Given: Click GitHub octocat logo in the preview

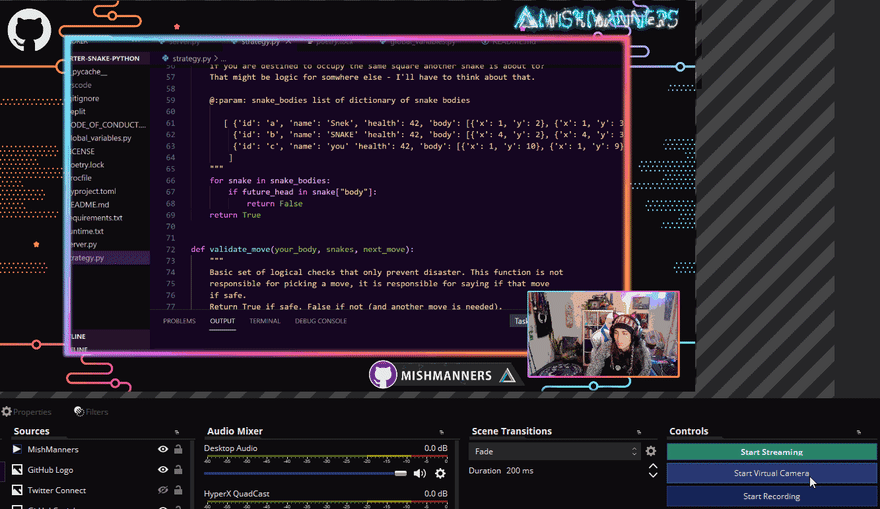Looking at the screenshot, I should click(x=29, y=30).
